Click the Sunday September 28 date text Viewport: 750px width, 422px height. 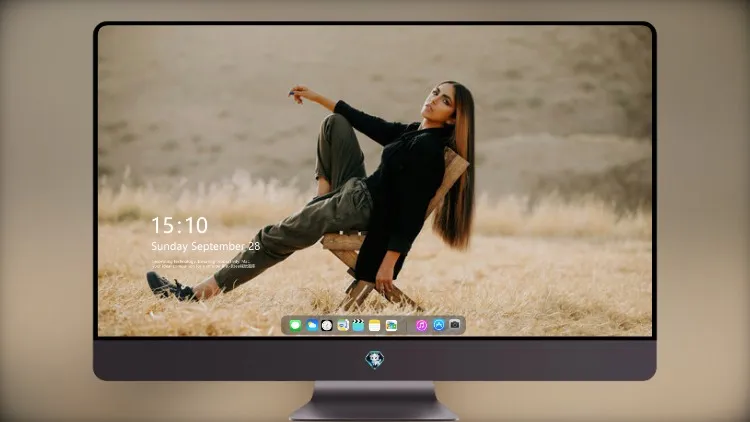click(x=206, y=246)
